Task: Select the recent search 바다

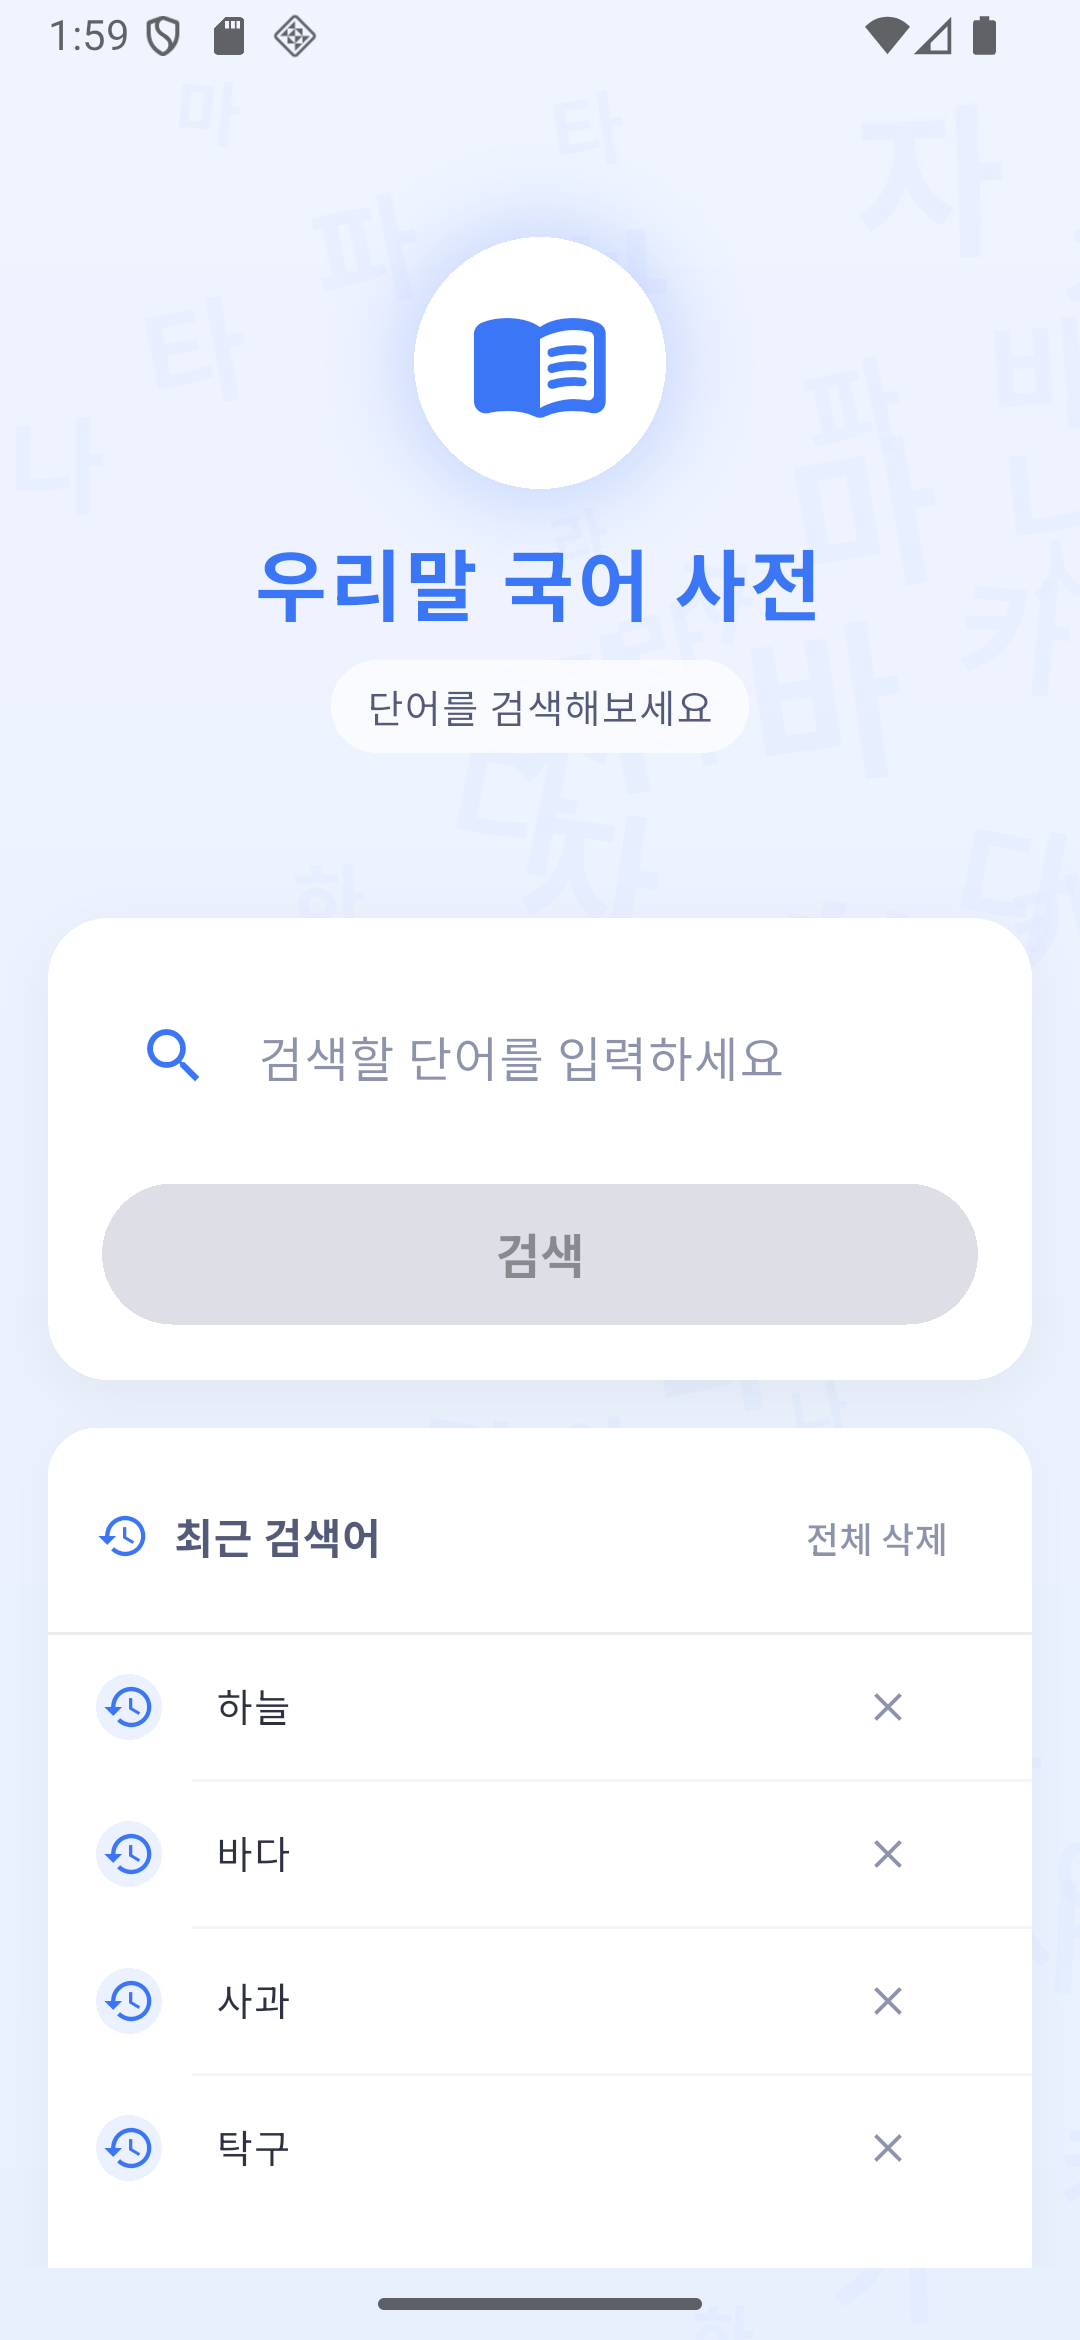Action: click(x=540, y=1854)
